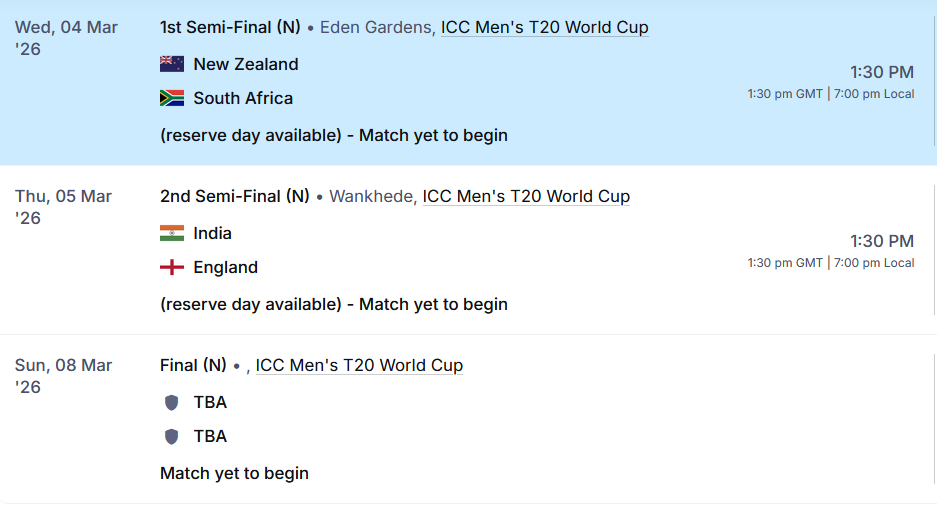Open ICC Men's T20 World Cup link in 1st Semi-Final
The height and width of the screenshot is (515, 937).
click(544, 28)
